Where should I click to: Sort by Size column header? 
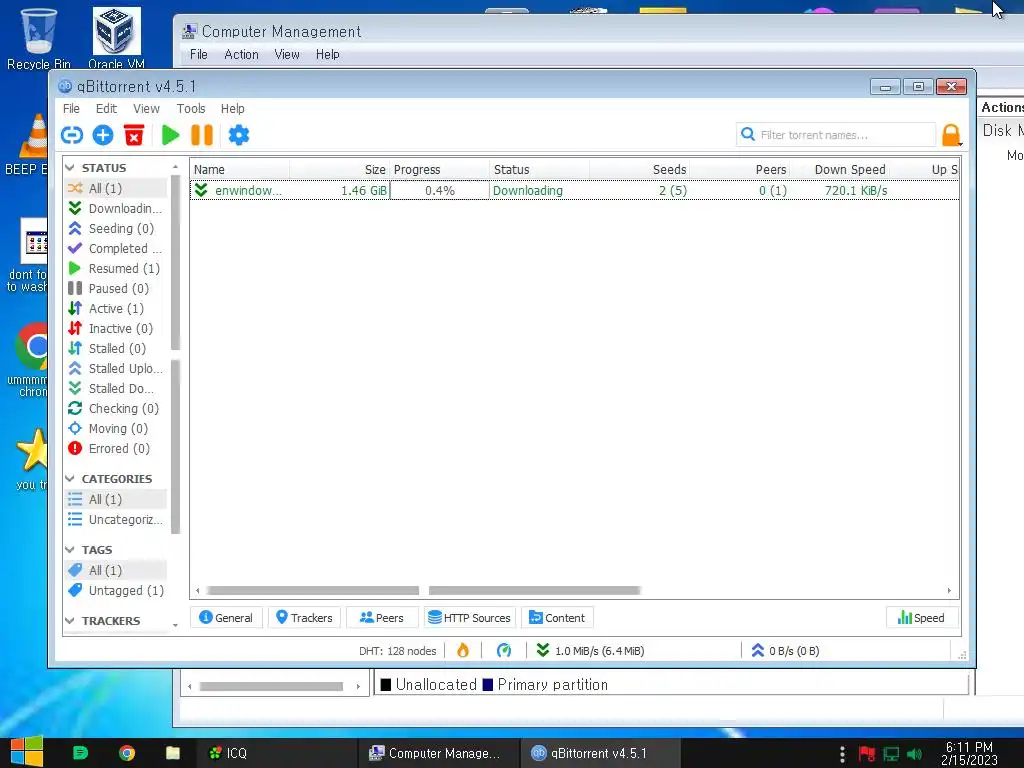[339, 169]
